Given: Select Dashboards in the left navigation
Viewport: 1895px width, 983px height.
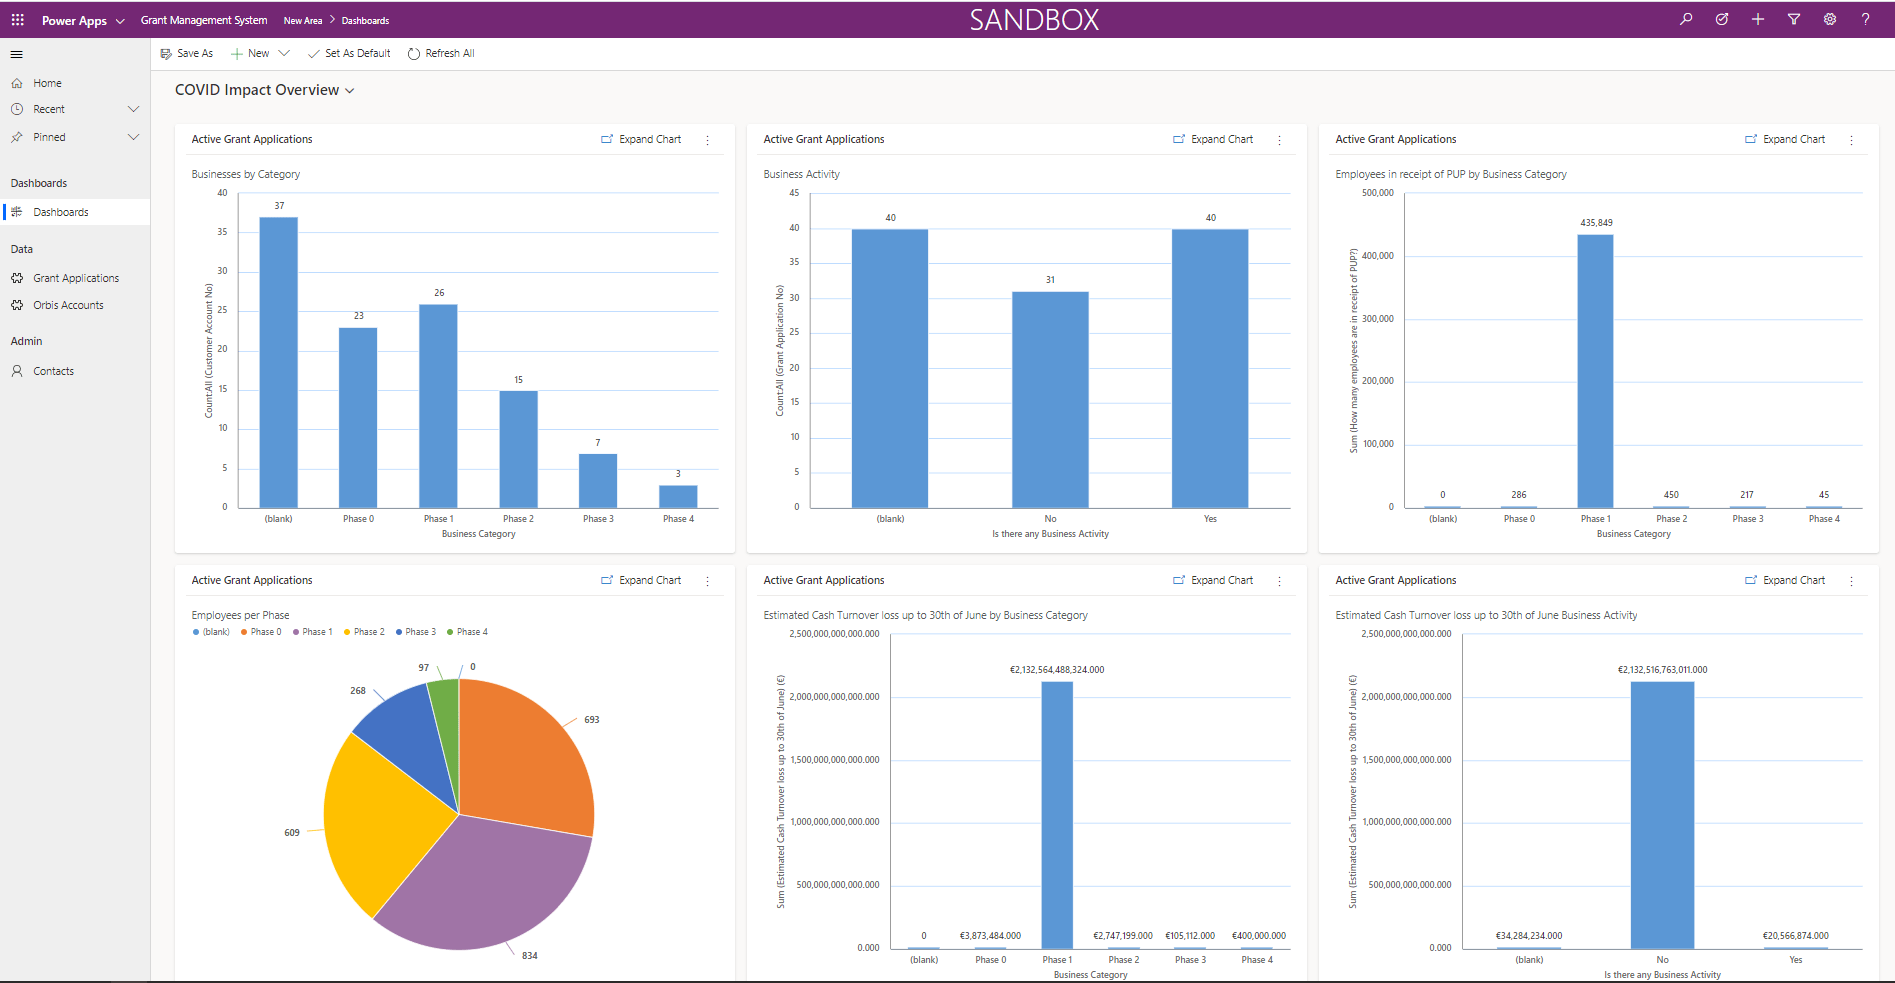Looking at the screenshot, I should pyautogui.click(x=61, y=211).
